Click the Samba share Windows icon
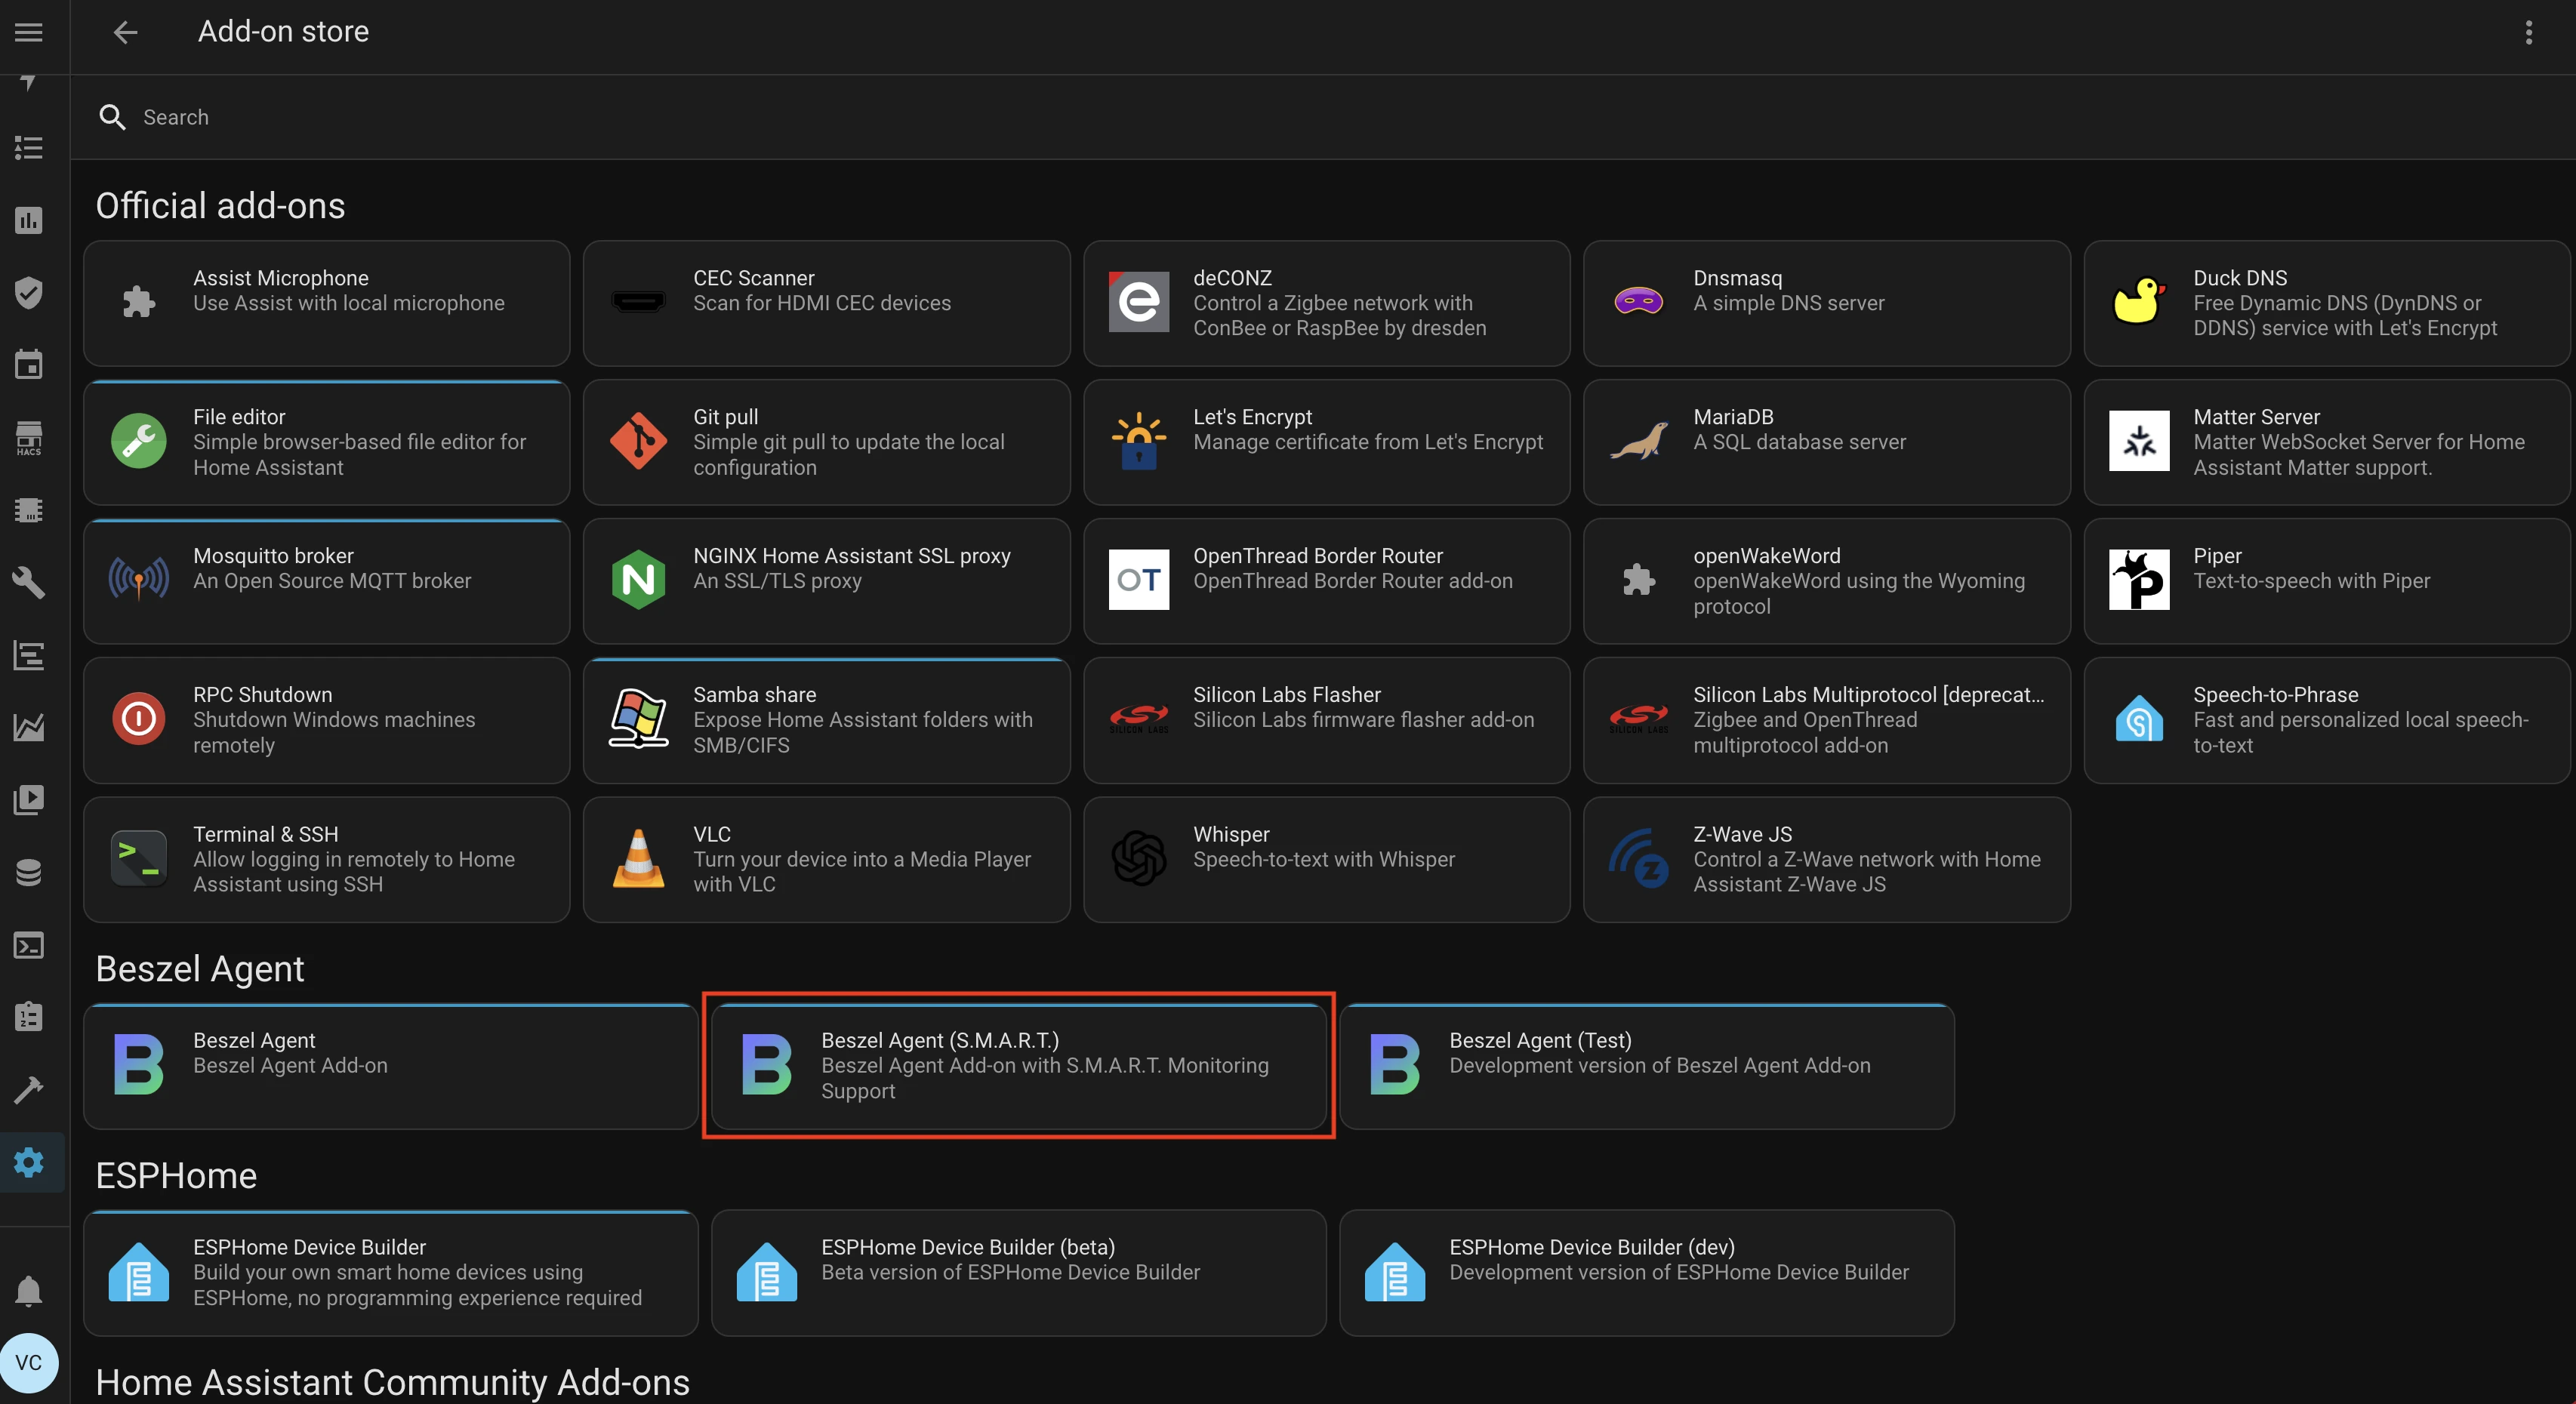Image resolution: width=2576 pixels, height=1404 pixels. (x=638, y=718)
